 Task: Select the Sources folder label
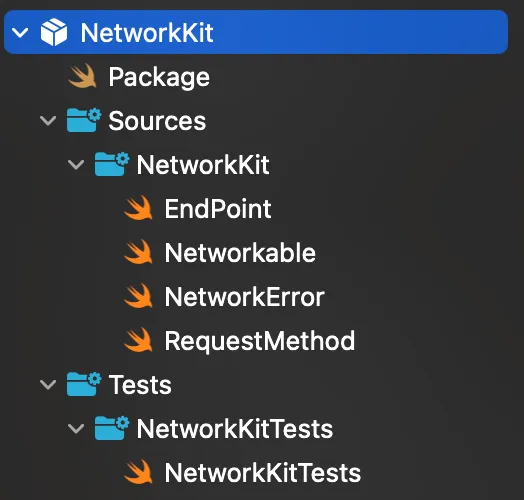[157, 121]
